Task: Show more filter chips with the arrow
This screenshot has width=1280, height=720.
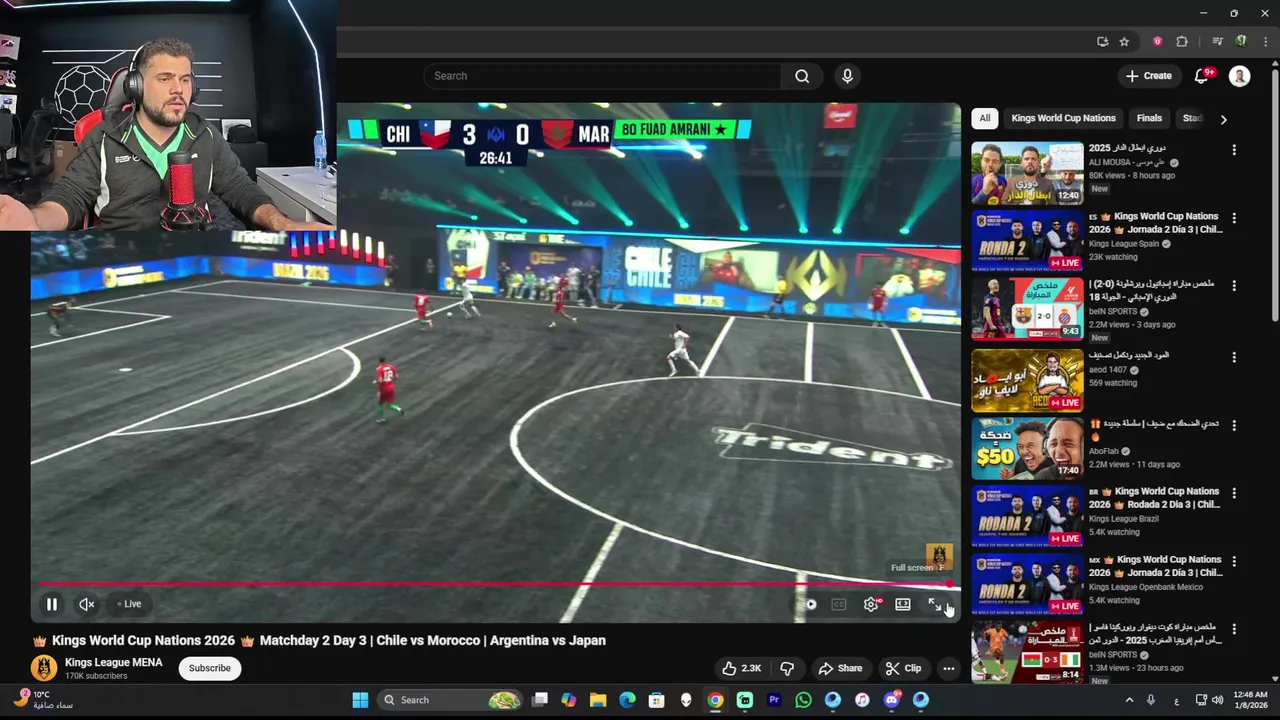Action: pos(1223,119)
